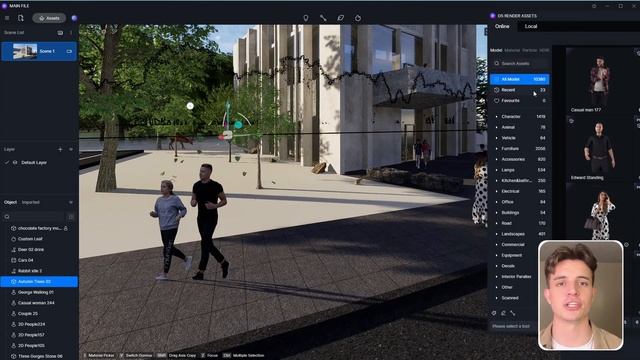This screenshot has height=360, width=640.
Task: Select the path tool icon in top toolbar
Action: pos(323,18)
